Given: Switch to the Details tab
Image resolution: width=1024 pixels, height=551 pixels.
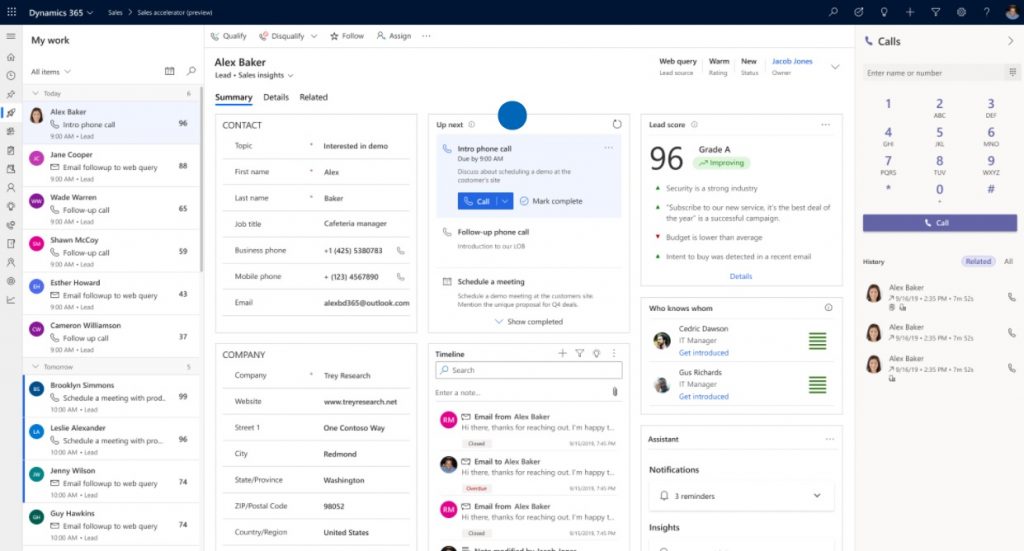Looking at the screenshot, I should coord(276,97).
